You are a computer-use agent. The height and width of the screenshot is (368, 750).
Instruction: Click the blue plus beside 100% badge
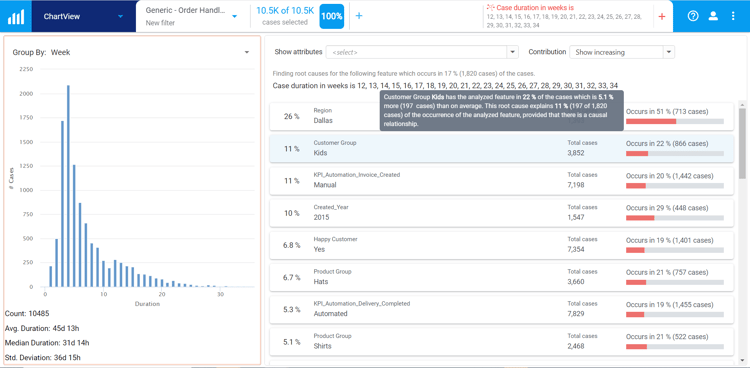(359, 16)
